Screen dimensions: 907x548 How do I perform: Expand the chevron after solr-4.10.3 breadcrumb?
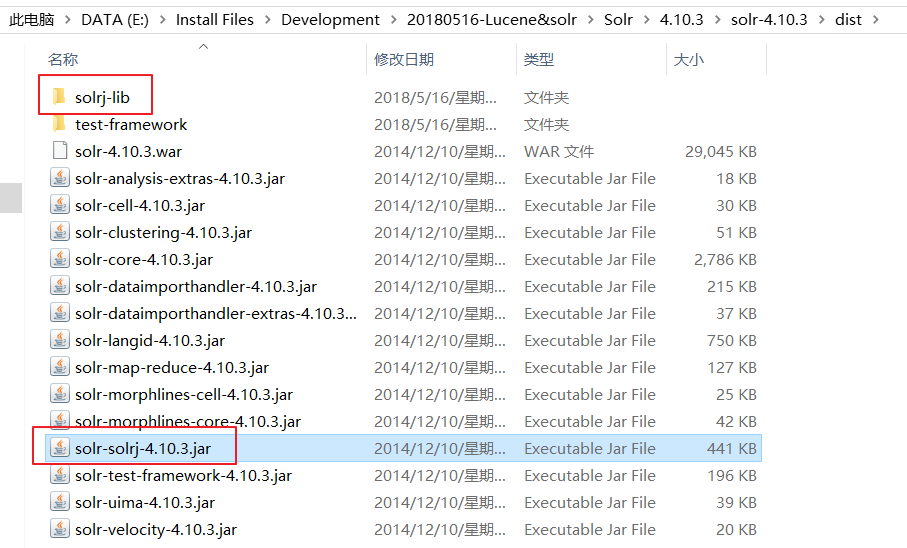(x=821, y=20)
